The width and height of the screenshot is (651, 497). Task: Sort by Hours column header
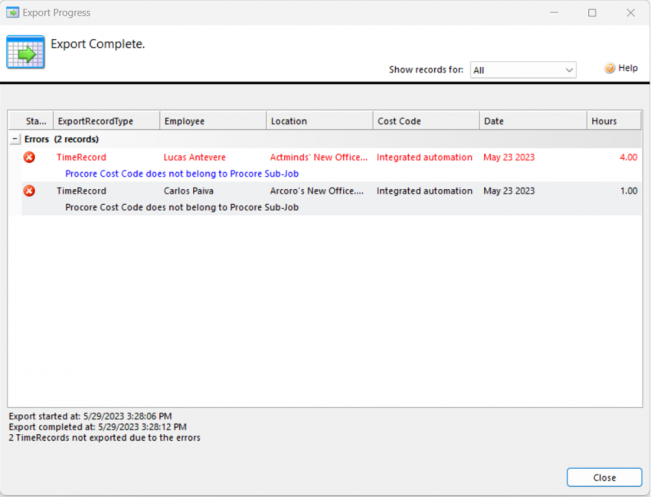pos(614,121)
